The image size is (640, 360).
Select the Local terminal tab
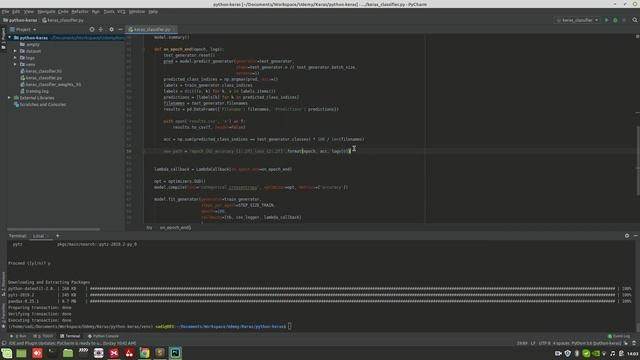click(x=40, y=236)
